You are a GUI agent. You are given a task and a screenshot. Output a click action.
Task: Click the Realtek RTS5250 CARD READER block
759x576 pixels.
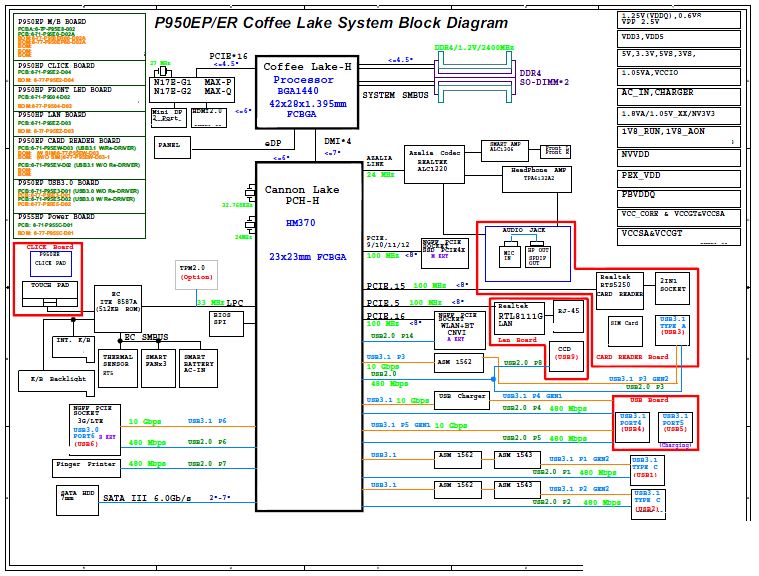coord(620,290)
